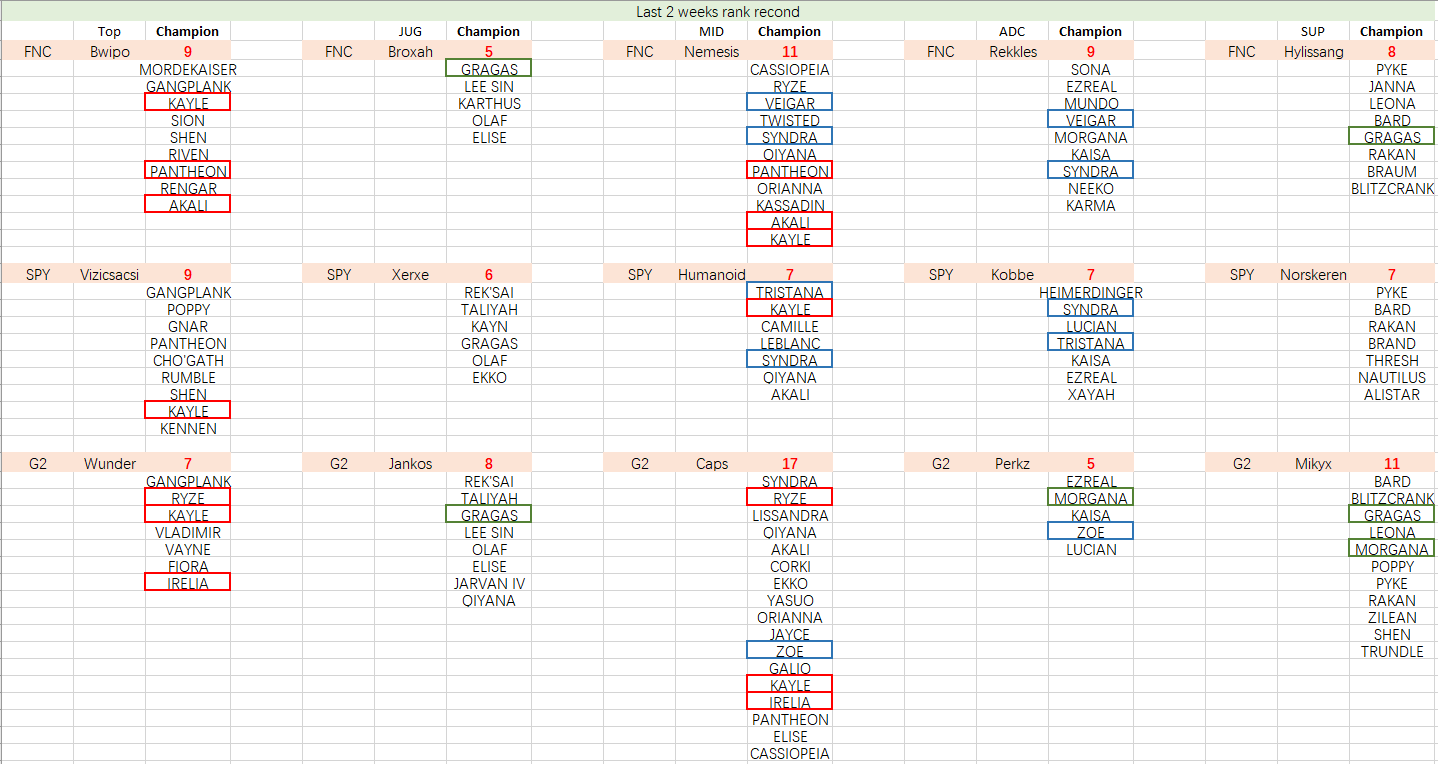Select the Caps player name cell
Screen dimensions: 1438x764
click(711, 464)
